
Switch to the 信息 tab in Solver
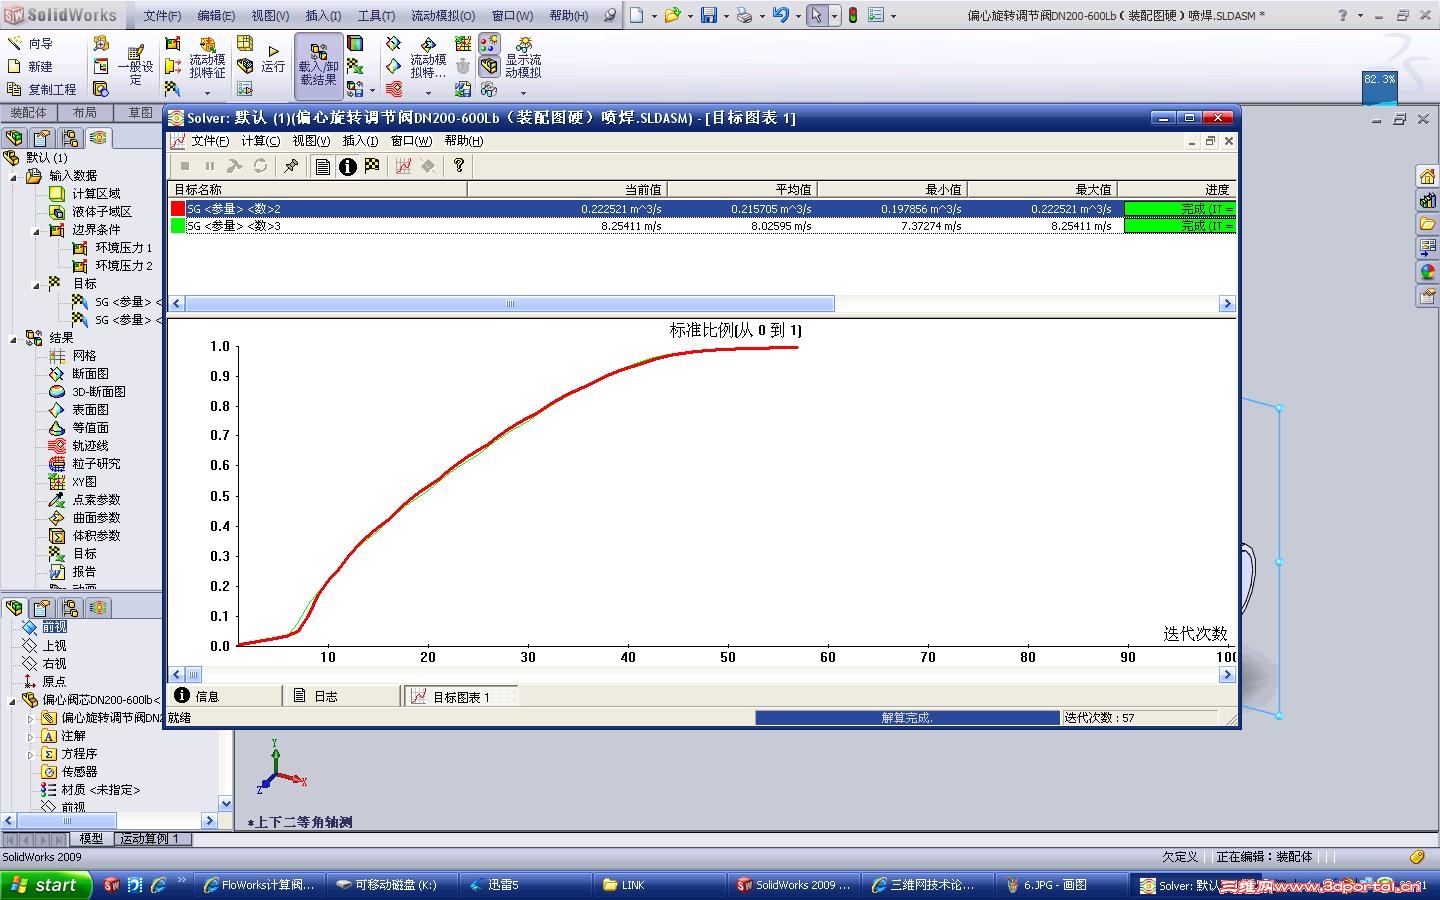click(225, 696)
